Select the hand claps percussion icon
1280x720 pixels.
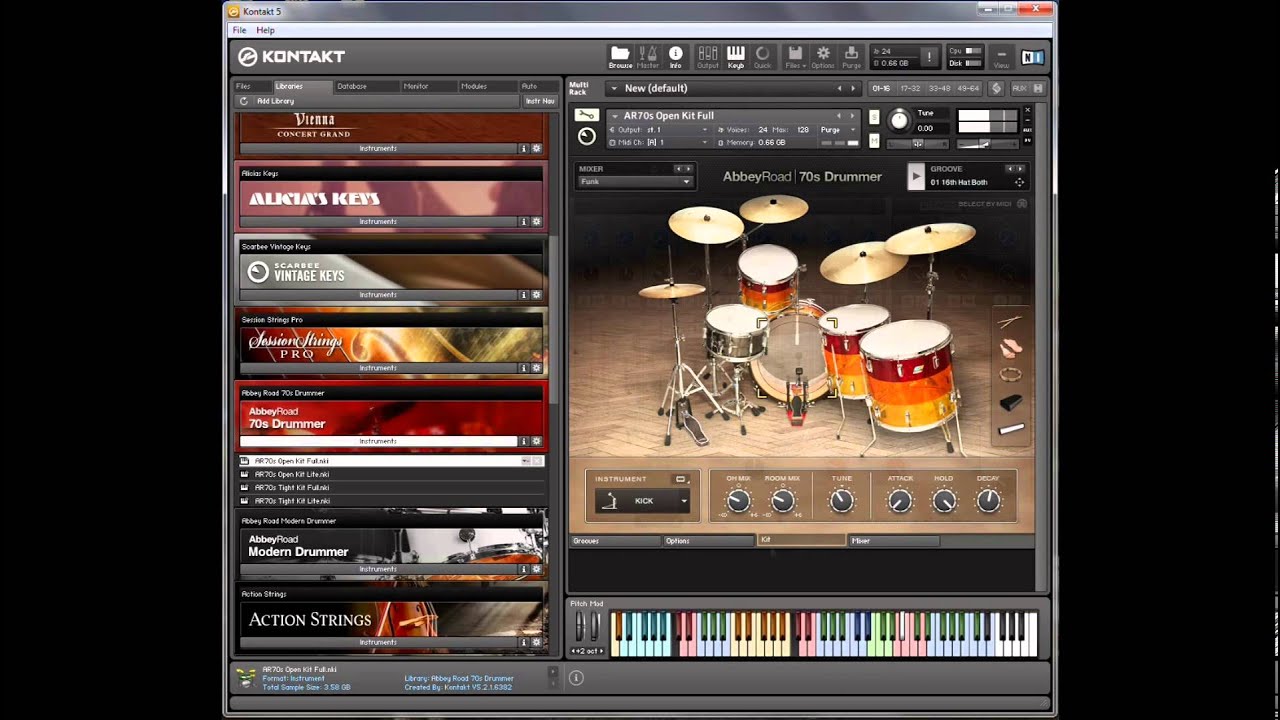(x=1011, y=348)
